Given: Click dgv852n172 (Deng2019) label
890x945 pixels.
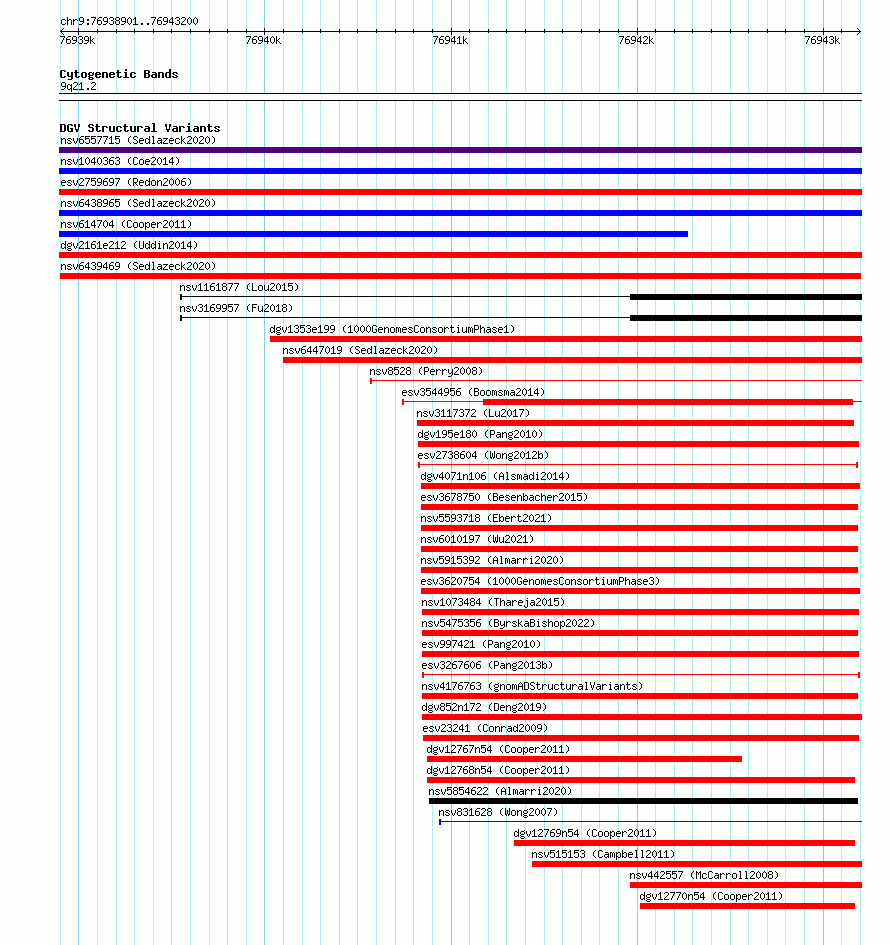Looking at the screenshot, I should click(x=484, y=708).
